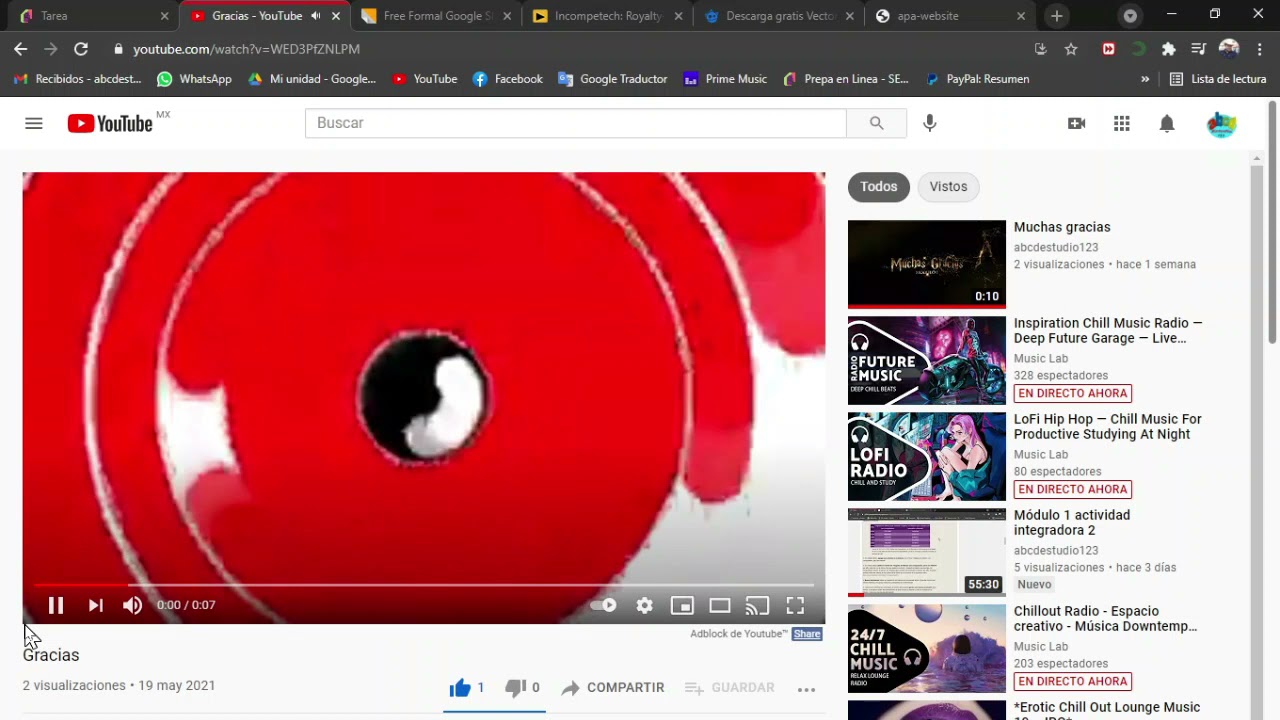This screenshot has height=720, width=1280.
Task: Switch to the Descarga gratis Vector tab
Action: pyautogui.click(x=780, y=16)
